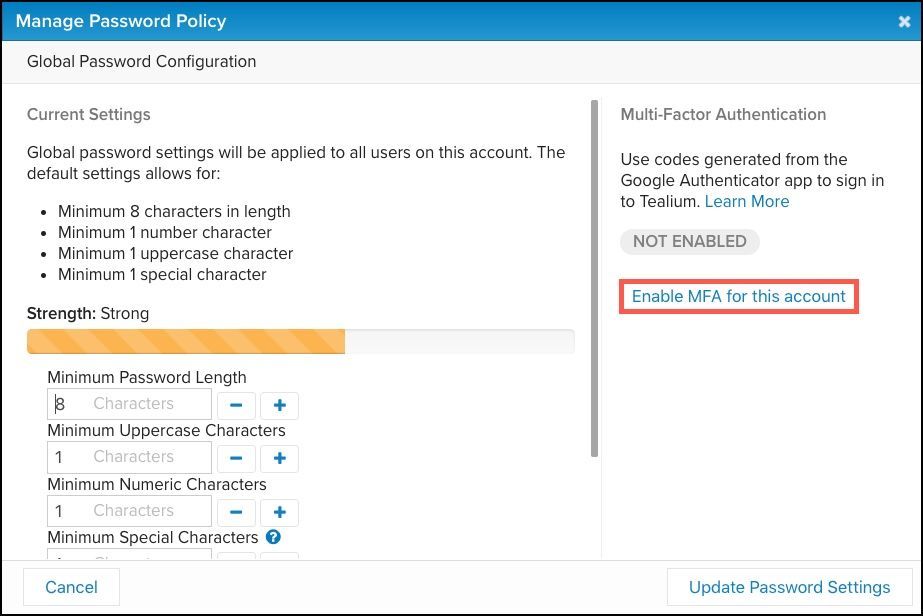Increase Minimum Password Length with plus button
This screenshot has height=616, width=923.
pyautogui.click(x=280, y=405)
